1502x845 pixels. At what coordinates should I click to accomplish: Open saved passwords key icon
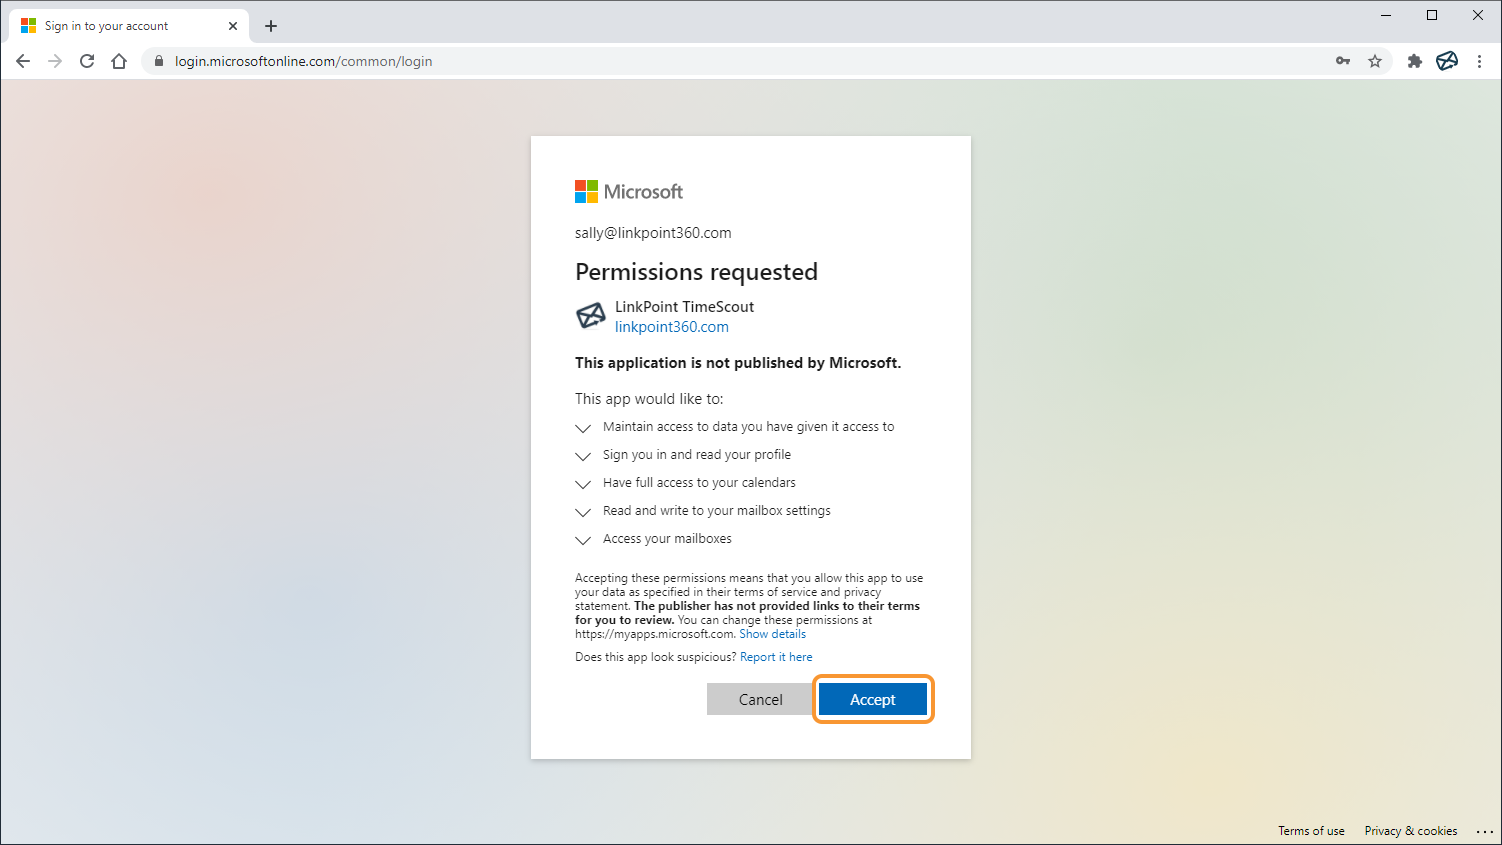[1343, 61]
